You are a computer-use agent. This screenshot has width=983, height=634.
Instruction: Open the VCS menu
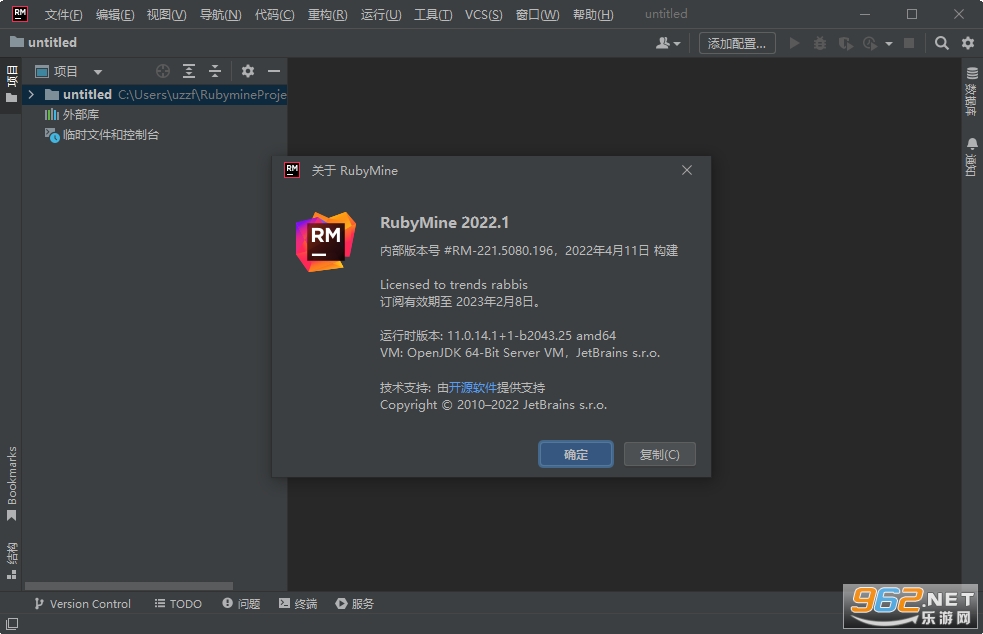pyautogui.click(x=483, y=14)
